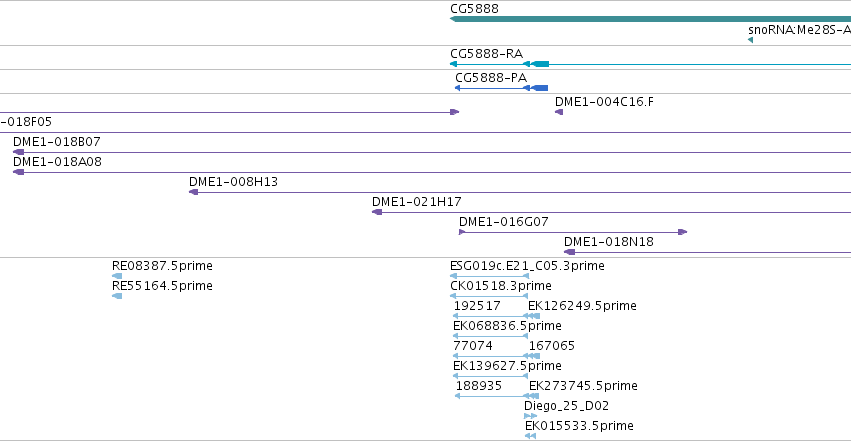Click the CG5888-PA coding exon block

coord(539,88)
